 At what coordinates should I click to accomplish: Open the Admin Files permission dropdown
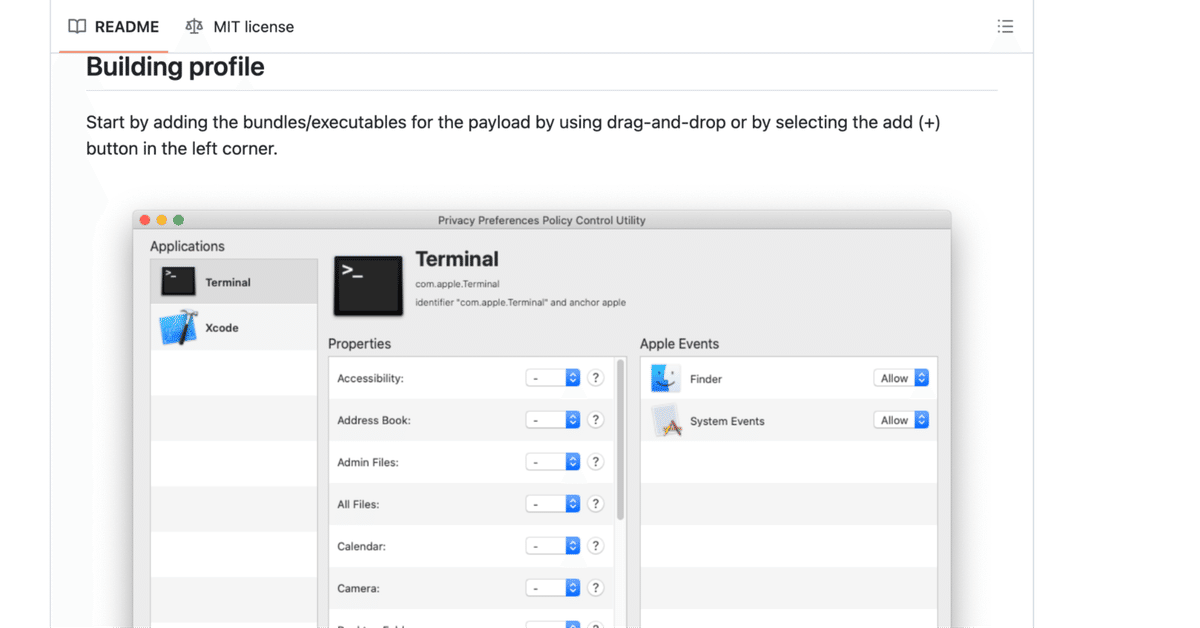pyautogui.click(x=553, y=462)
